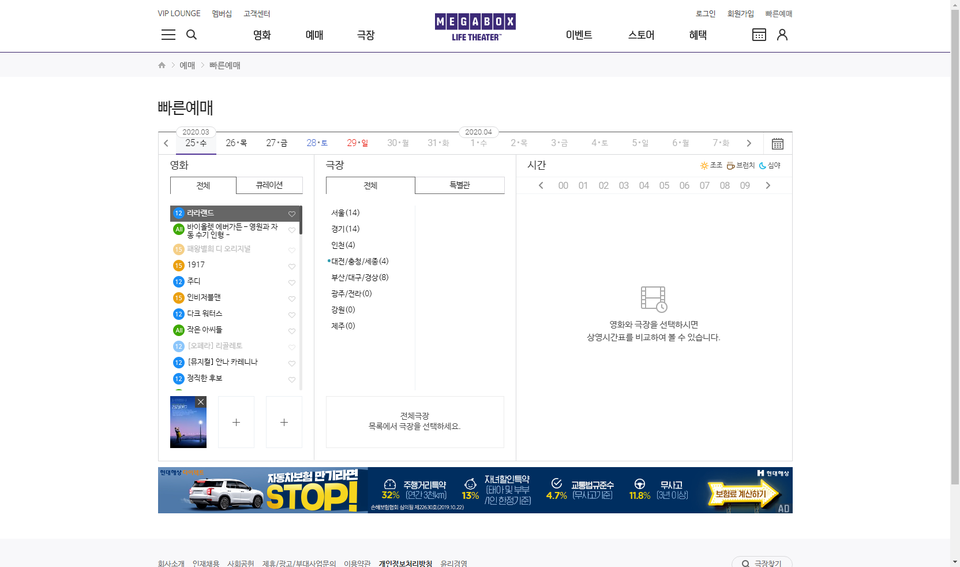This screenshot has height=567, width=960.
Task: Open the hamburger site menu
Action: pos(168,35)
